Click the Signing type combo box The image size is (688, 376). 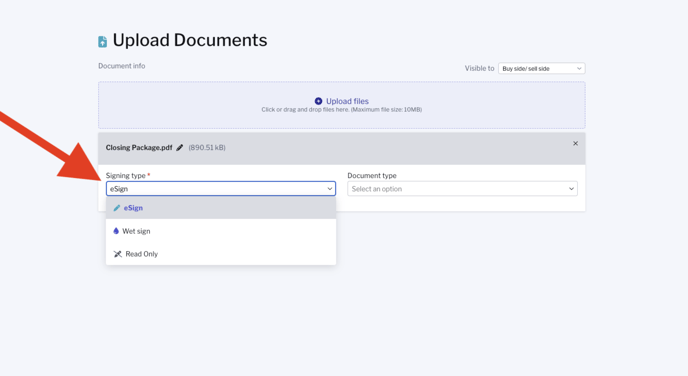coord(221,189)
